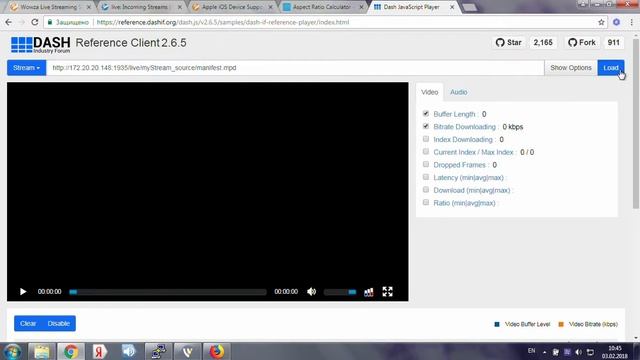Open File Explorer from taskbar
The height and width of the screenshot is (360, 640).
click(42, 351)
